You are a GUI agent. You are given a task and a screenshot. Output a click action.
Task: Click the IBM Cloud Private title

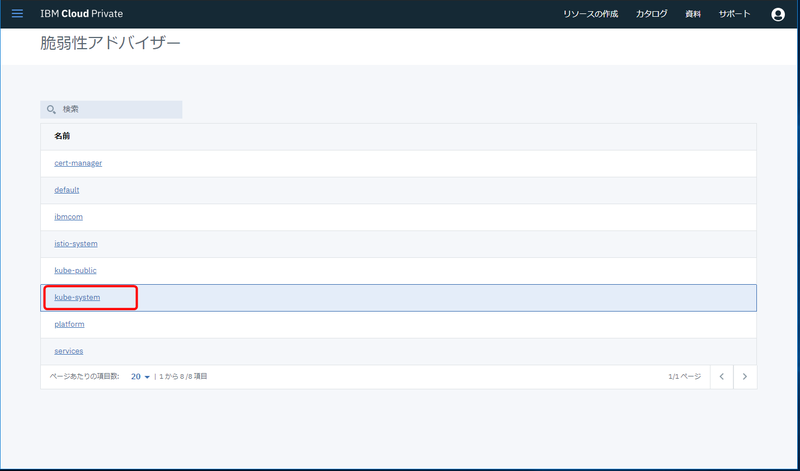[82, 14]
